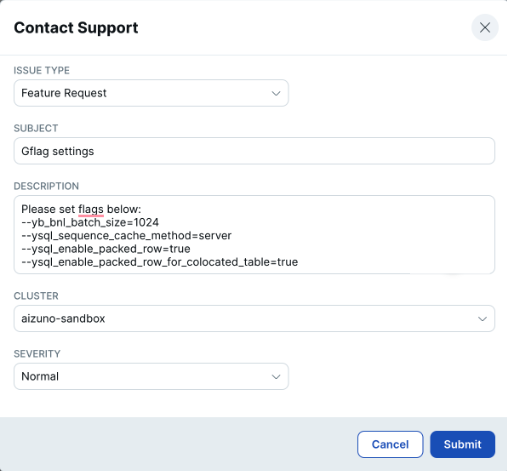Focus the Subject field containing Gflag settings
This screenshot has width=507, height=471.
tap(254, 151)
